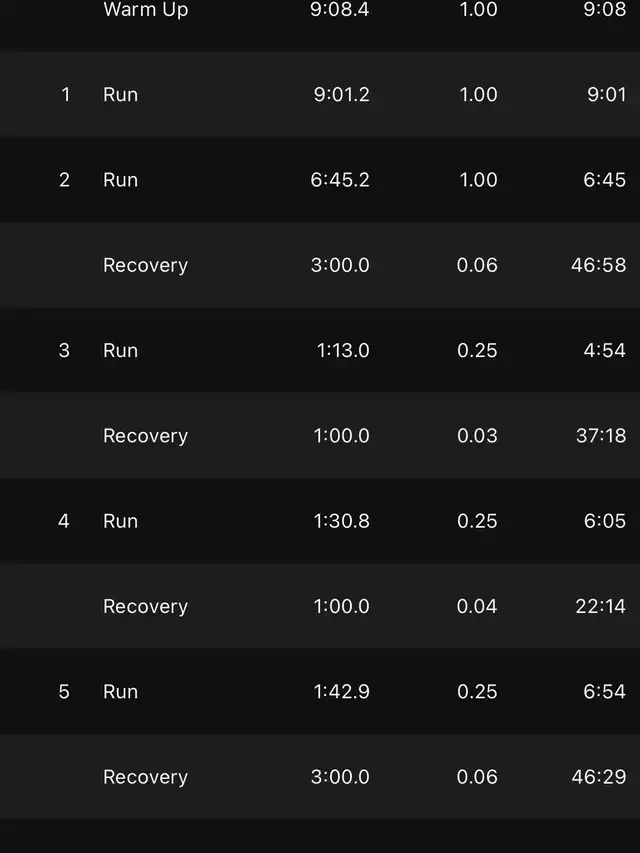The height and width of the screenshot is (853, 640).
Task: Tap the 1:30.8 lap time
Action: coord(341,521)
